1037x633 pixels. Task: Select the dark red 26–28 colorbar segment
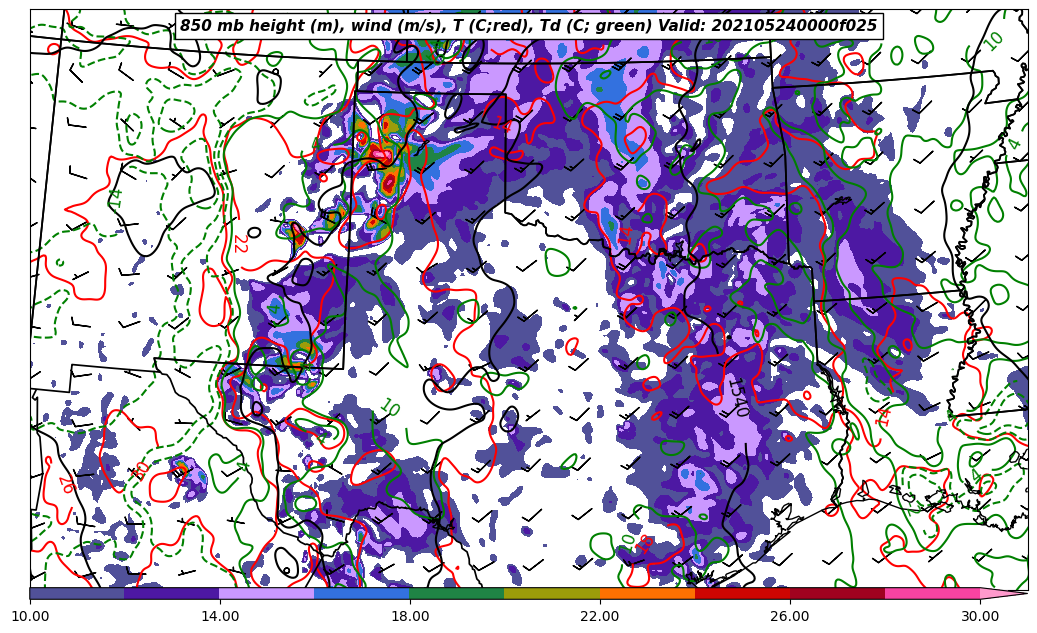point(837,594)
